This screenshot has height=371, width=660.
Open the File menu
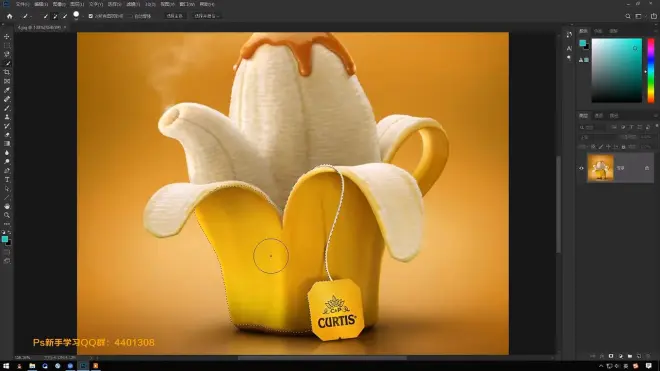coord(22,4)
